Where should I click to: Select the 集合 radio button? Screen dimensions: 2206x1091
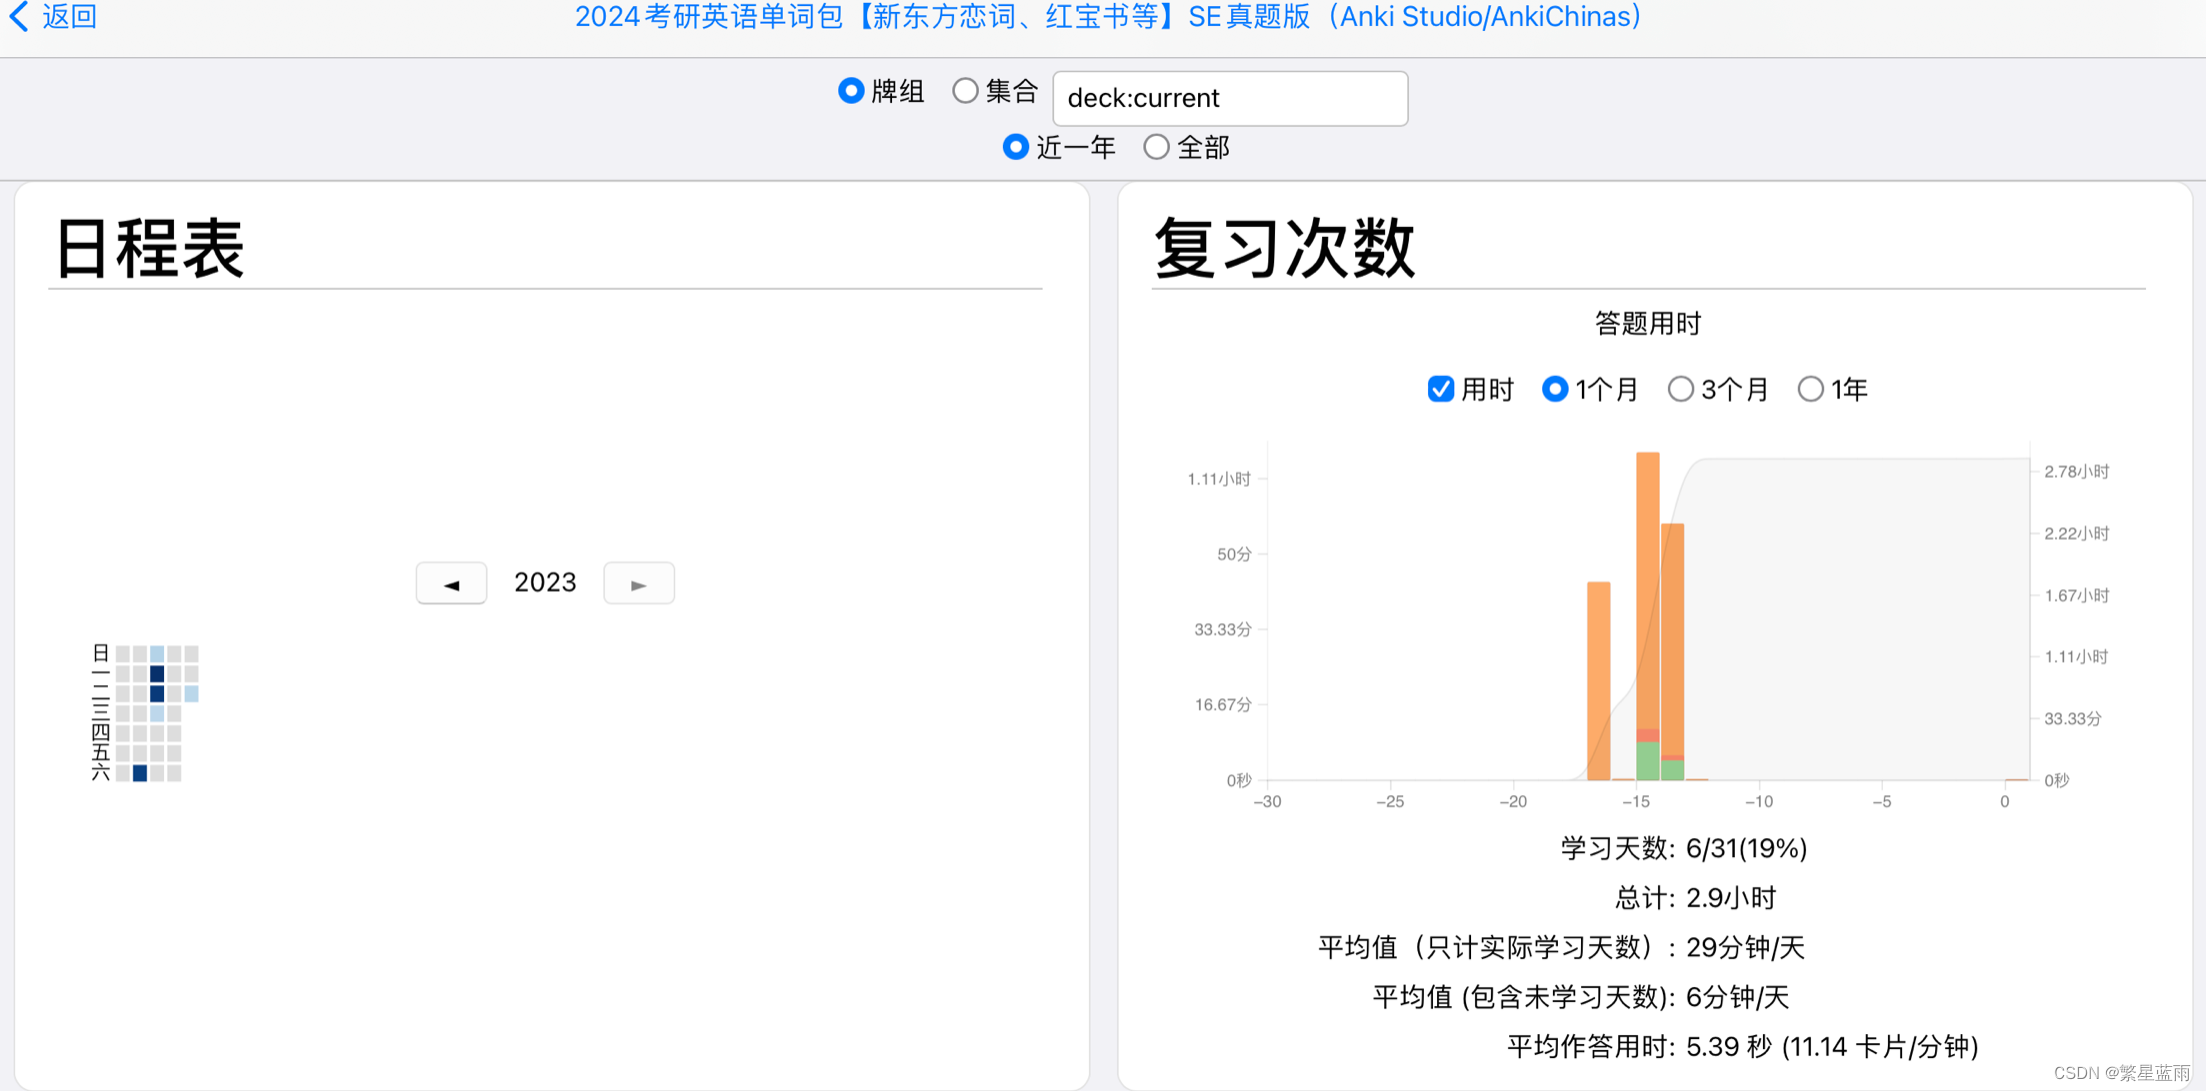965,91
